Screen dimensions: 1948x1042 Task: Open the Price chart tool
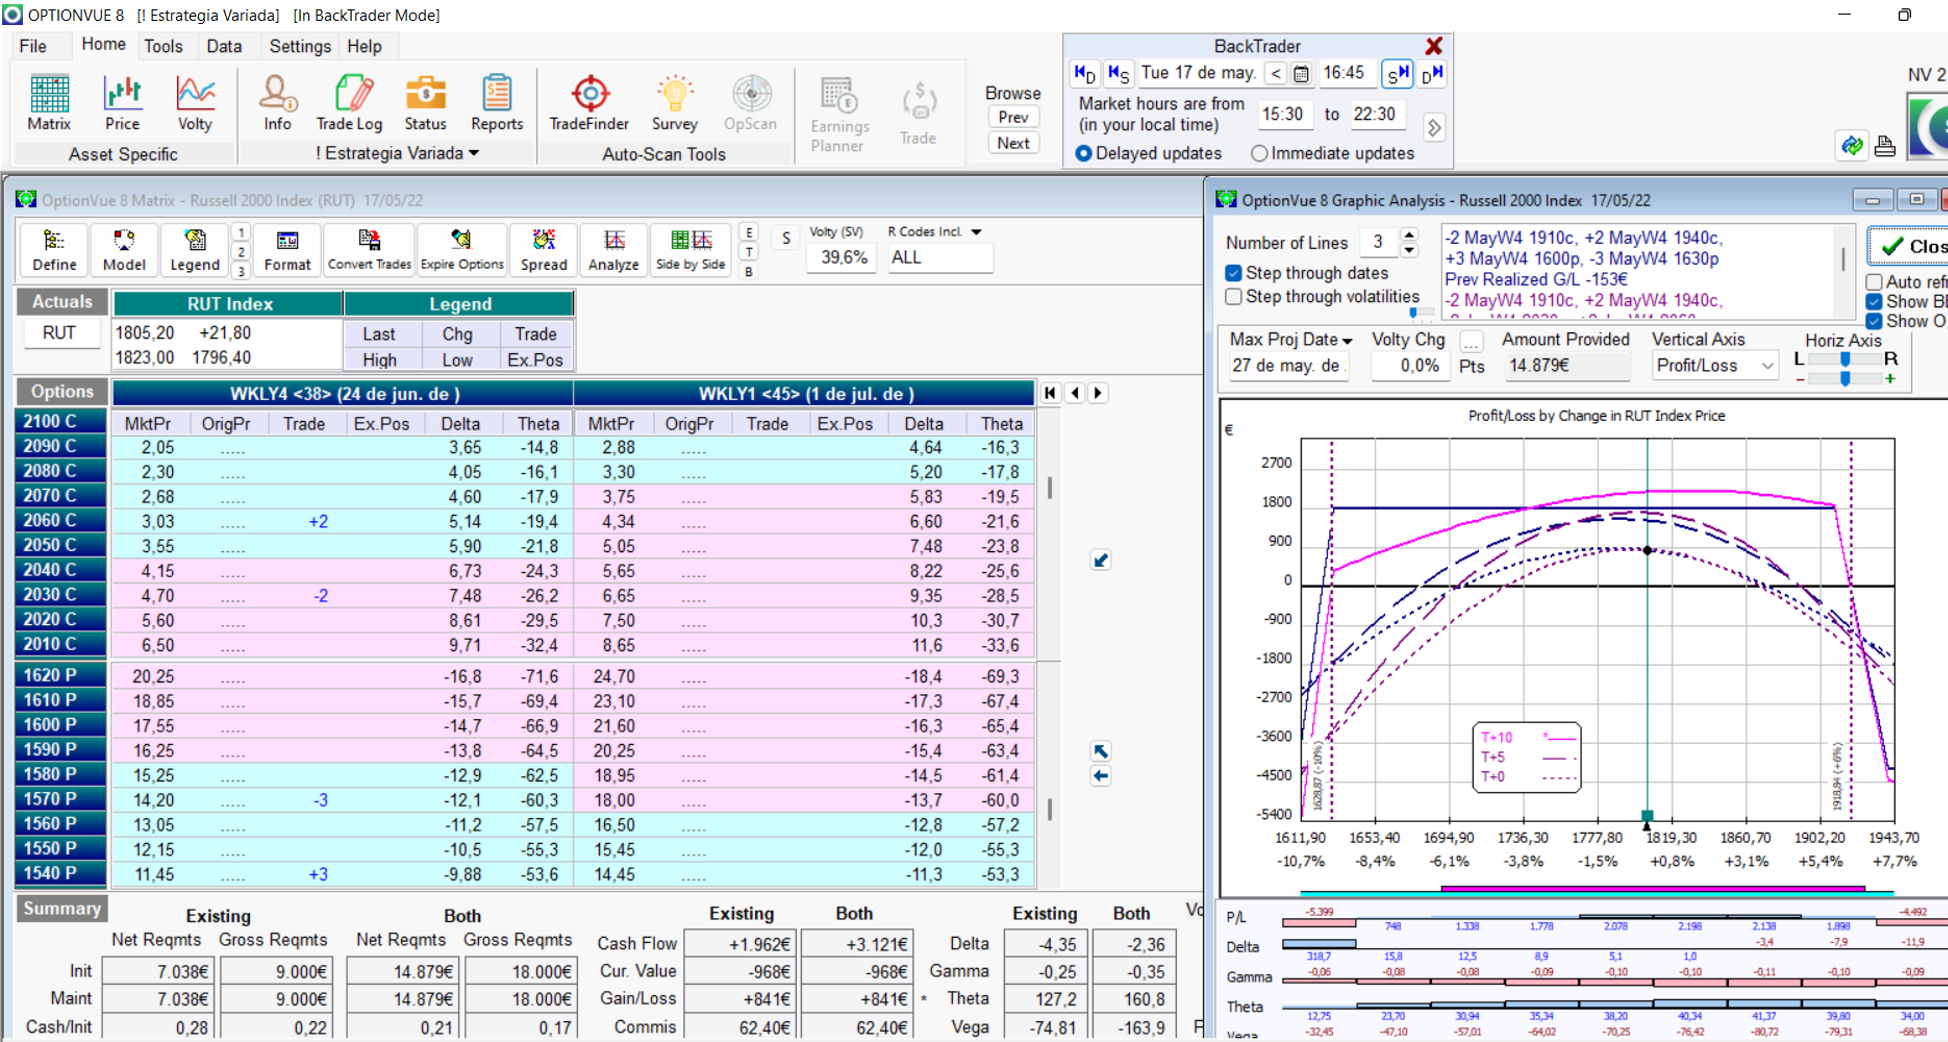122,104
